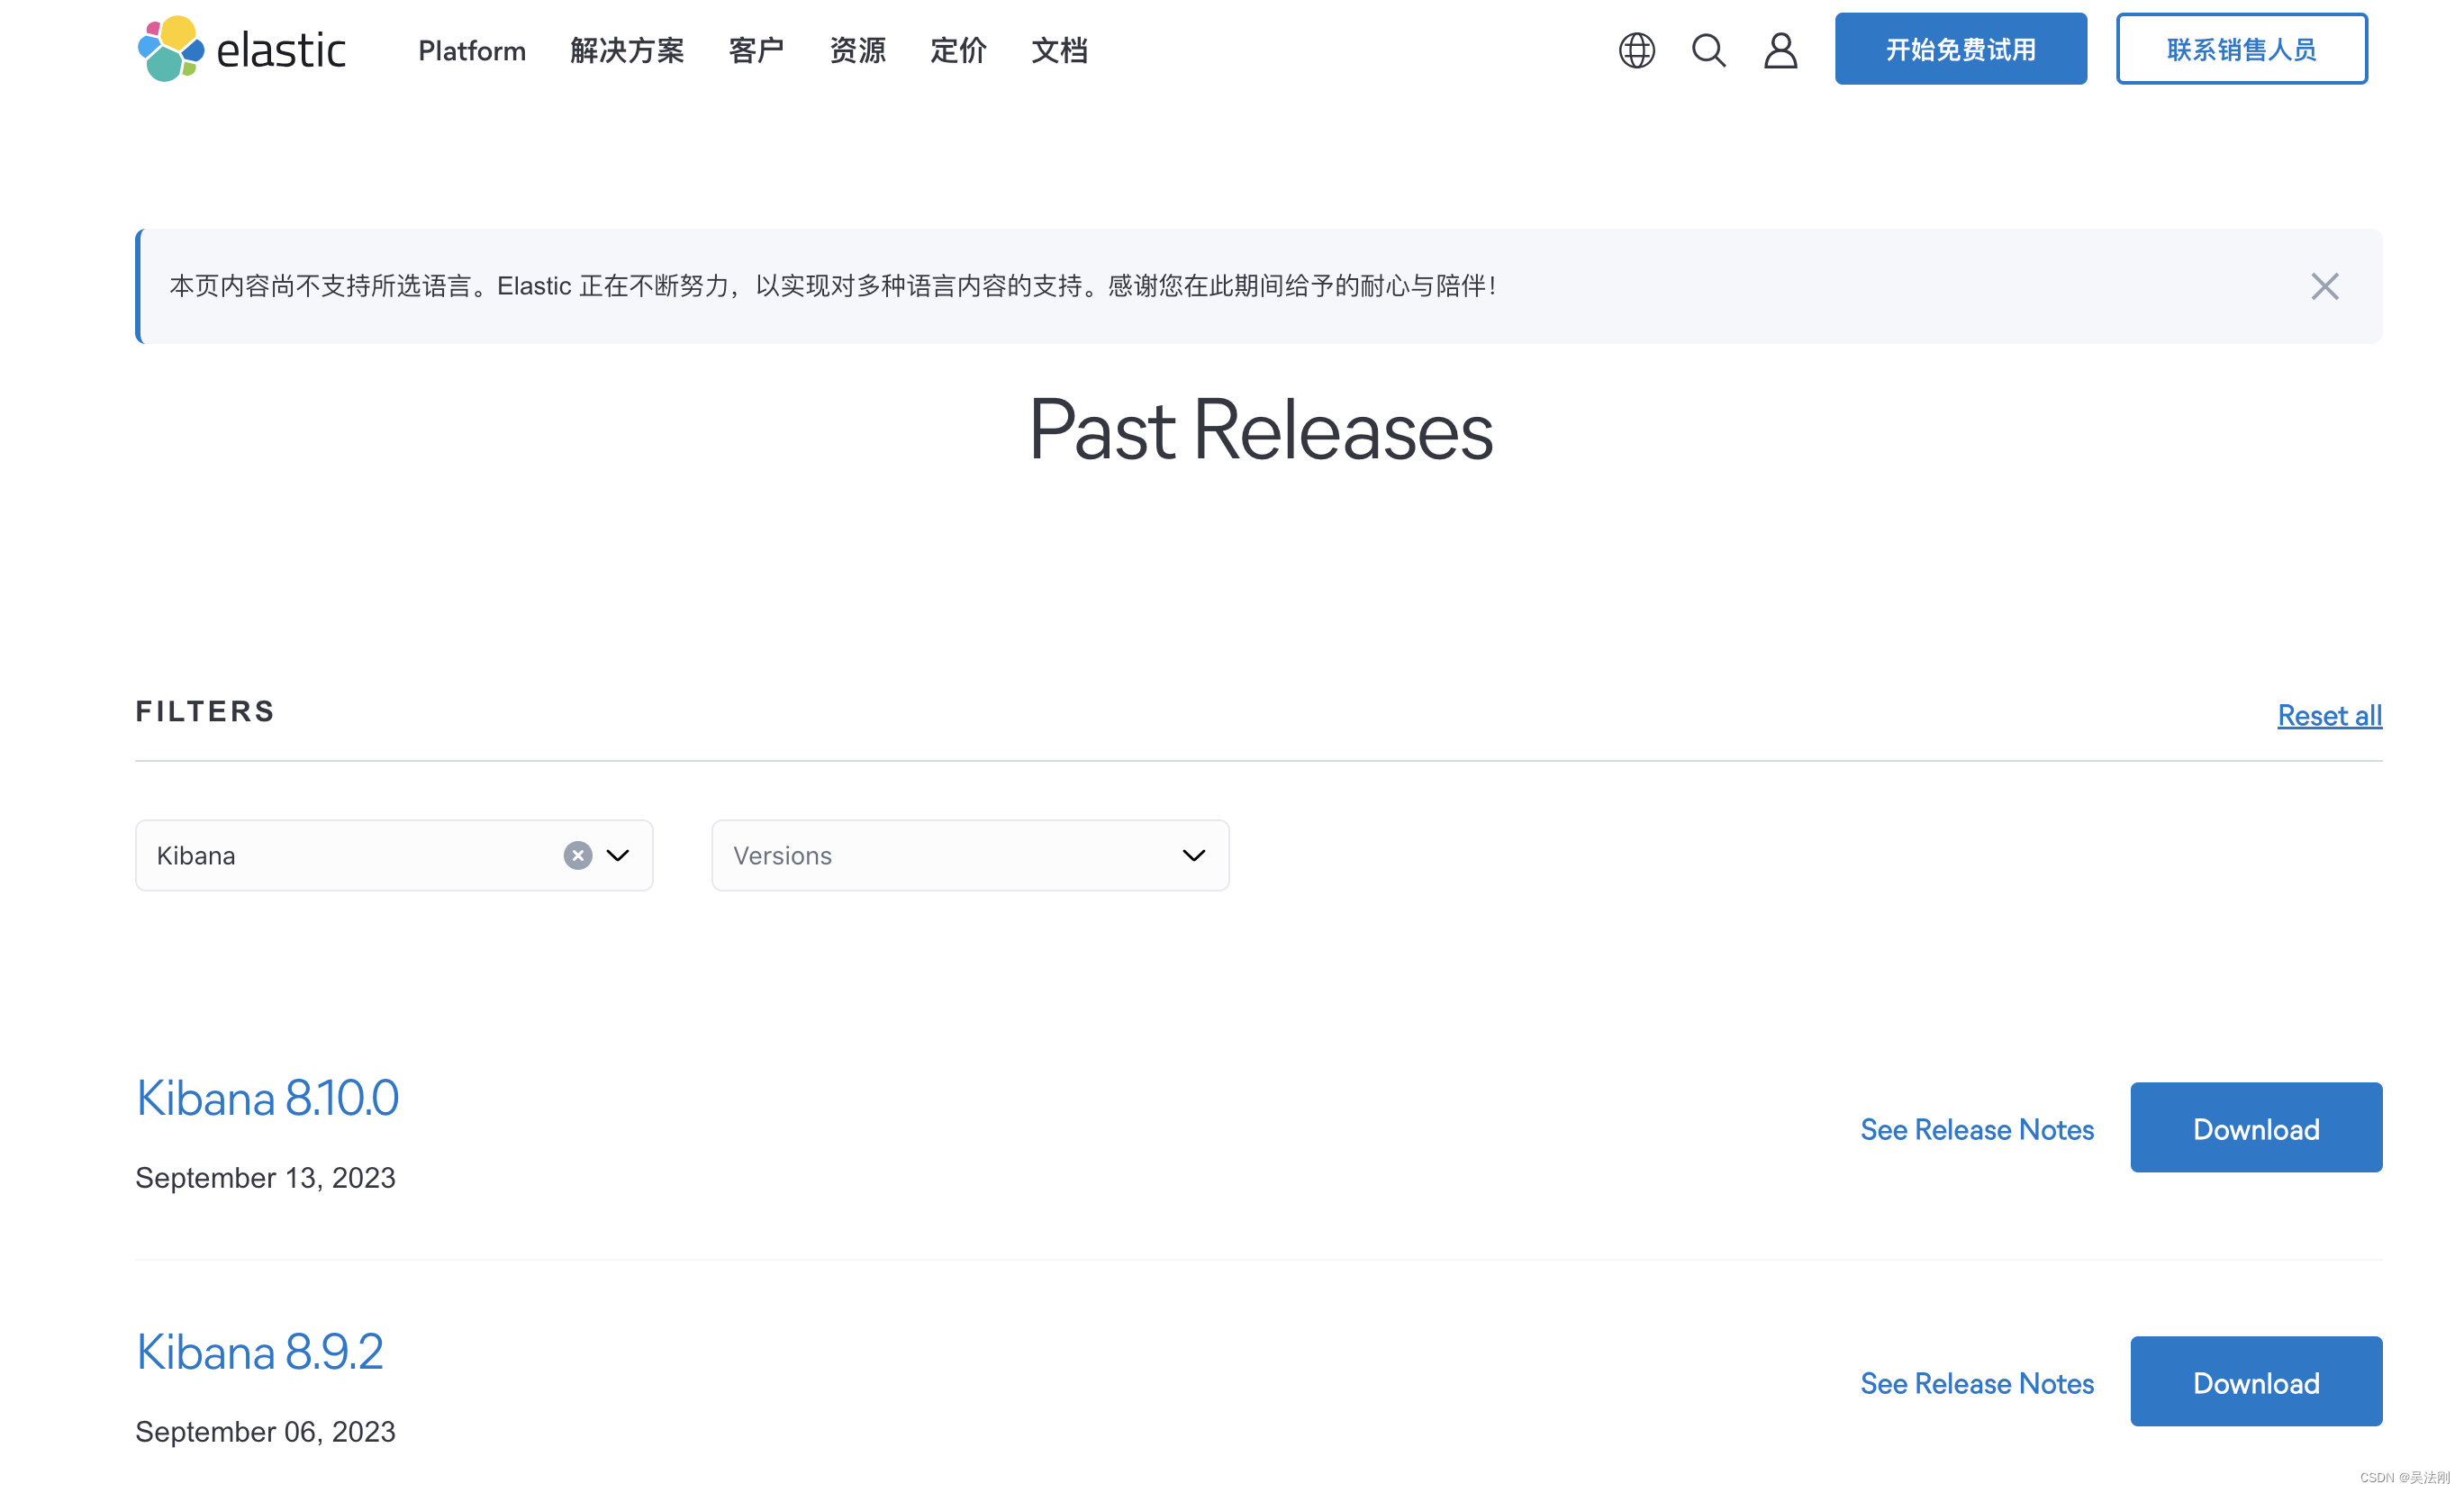Click the Elastic logo
The width and height of the screenshot is (2464, 1493).
(241, 48)
